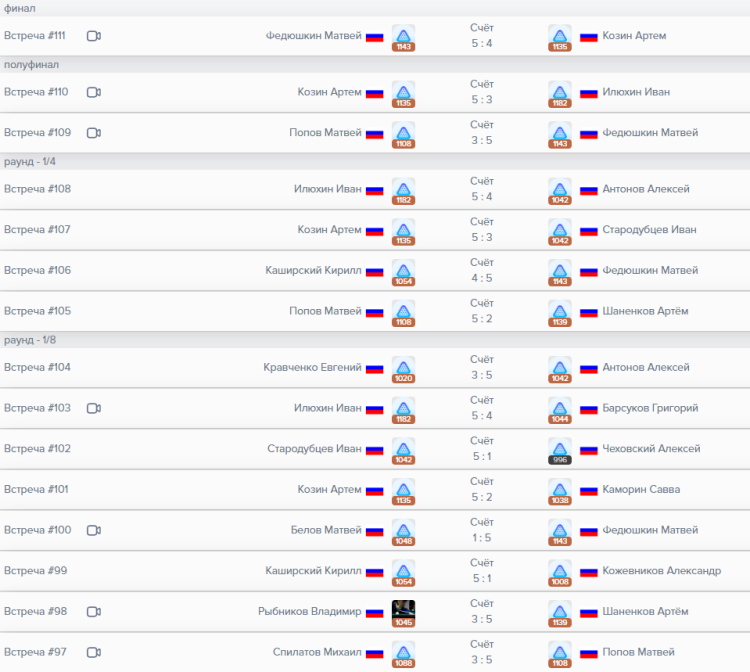This screenshot has height=672, width=750.
Task: Watch video of match #109
Action: pos(94,133)
